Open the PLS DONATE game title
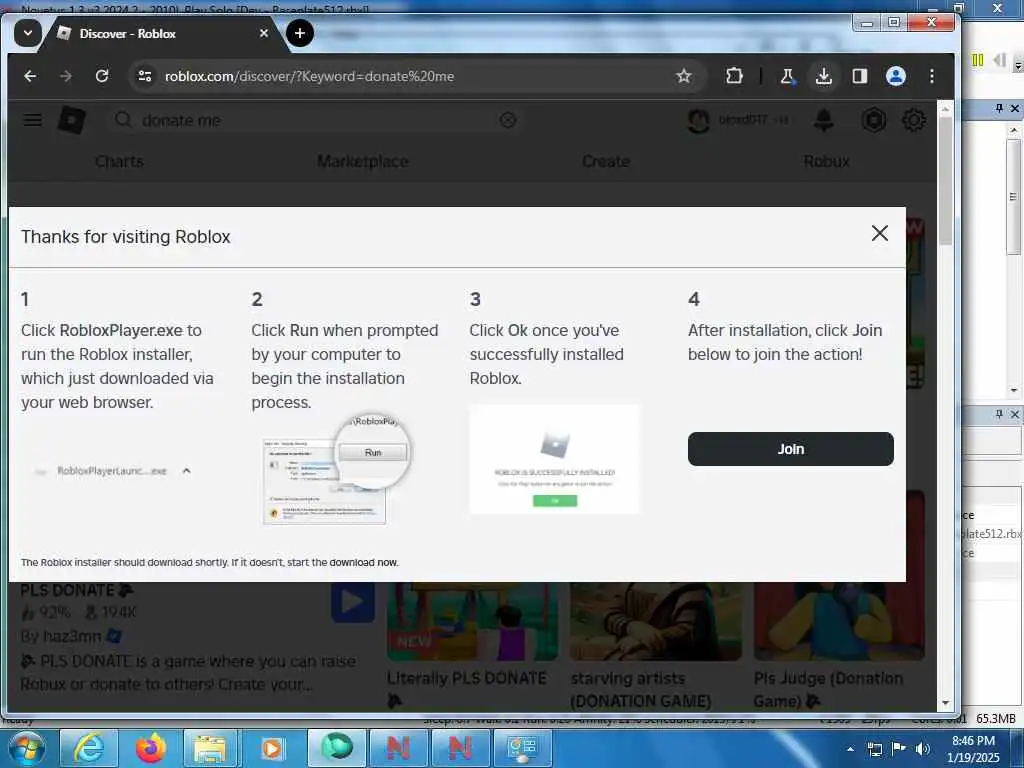 (x=77, y=590)
